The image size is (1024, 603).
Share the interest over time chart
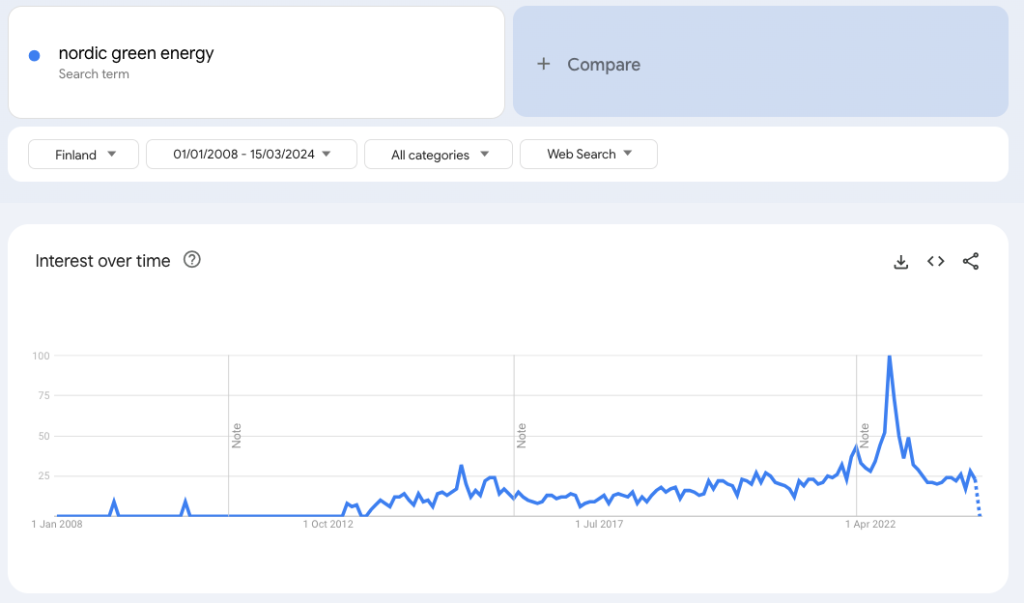point(970,261)
